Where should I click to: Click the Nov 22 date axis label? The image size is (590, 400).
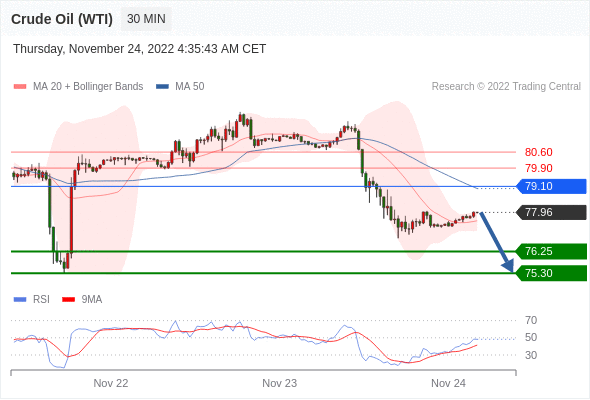(x=111, y=383)
